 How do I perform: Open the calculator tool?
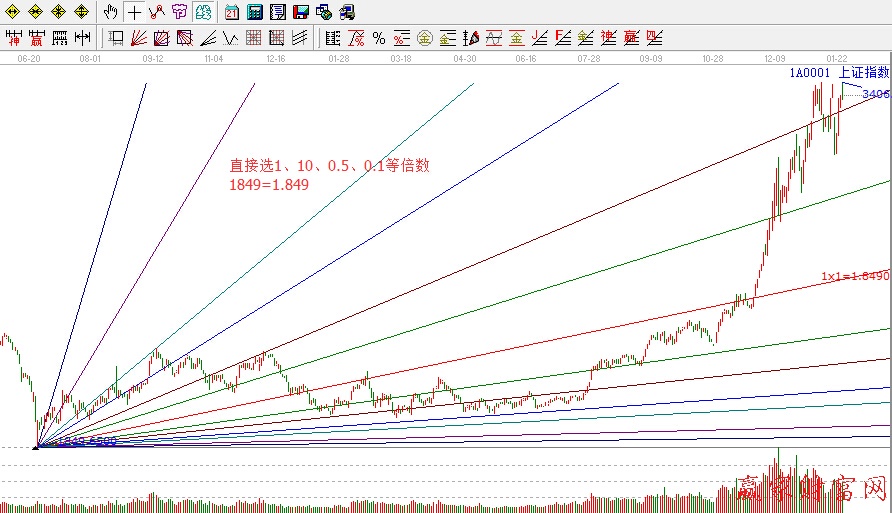click(x=255, y=13)
